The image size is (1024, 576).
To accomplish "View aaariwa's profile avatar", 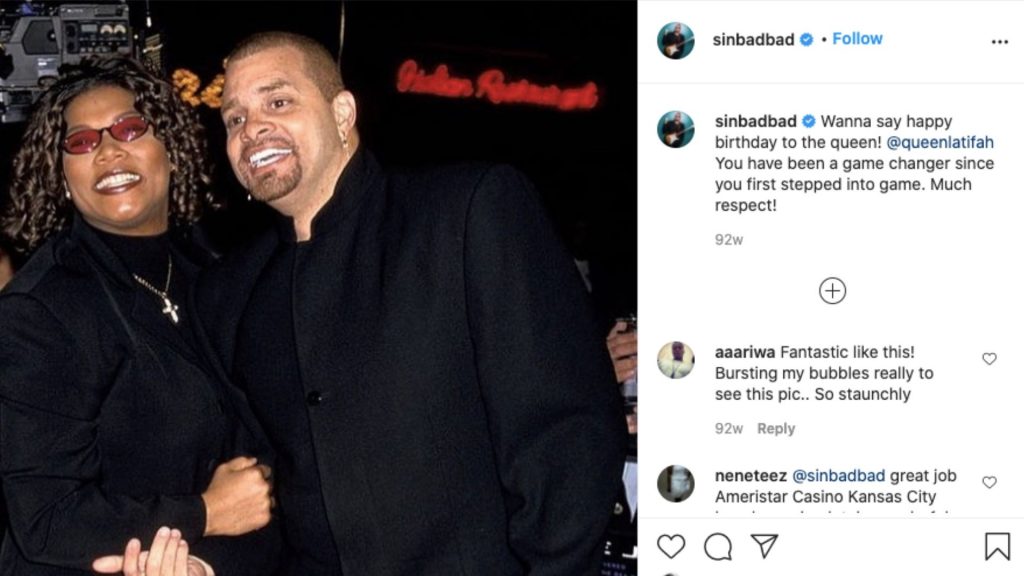I will 675,360.
